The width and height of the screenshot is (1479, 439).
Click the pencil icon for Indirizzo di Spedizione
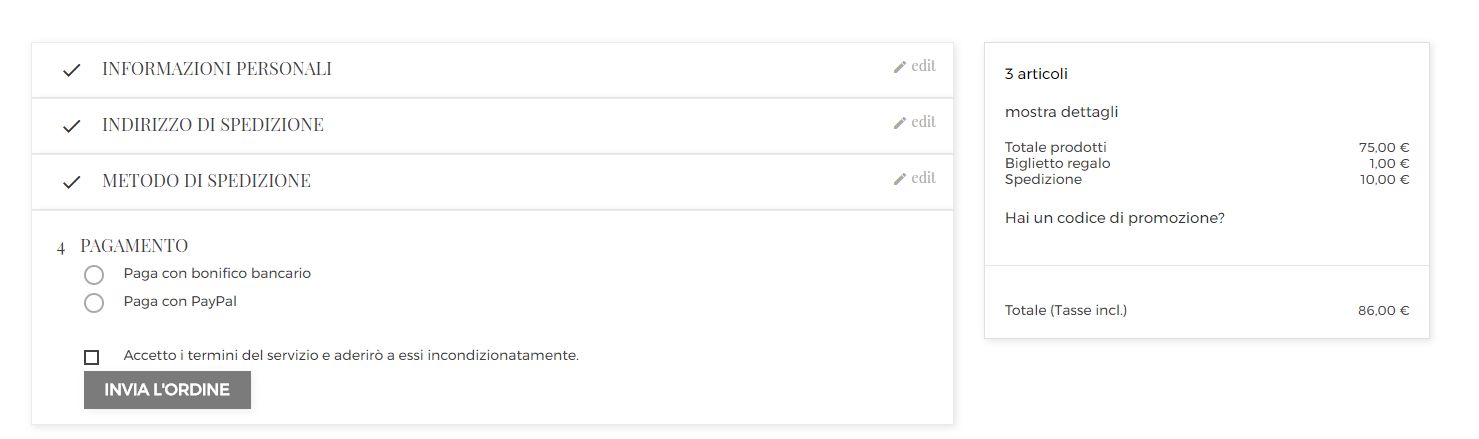(x=900, y=123)
